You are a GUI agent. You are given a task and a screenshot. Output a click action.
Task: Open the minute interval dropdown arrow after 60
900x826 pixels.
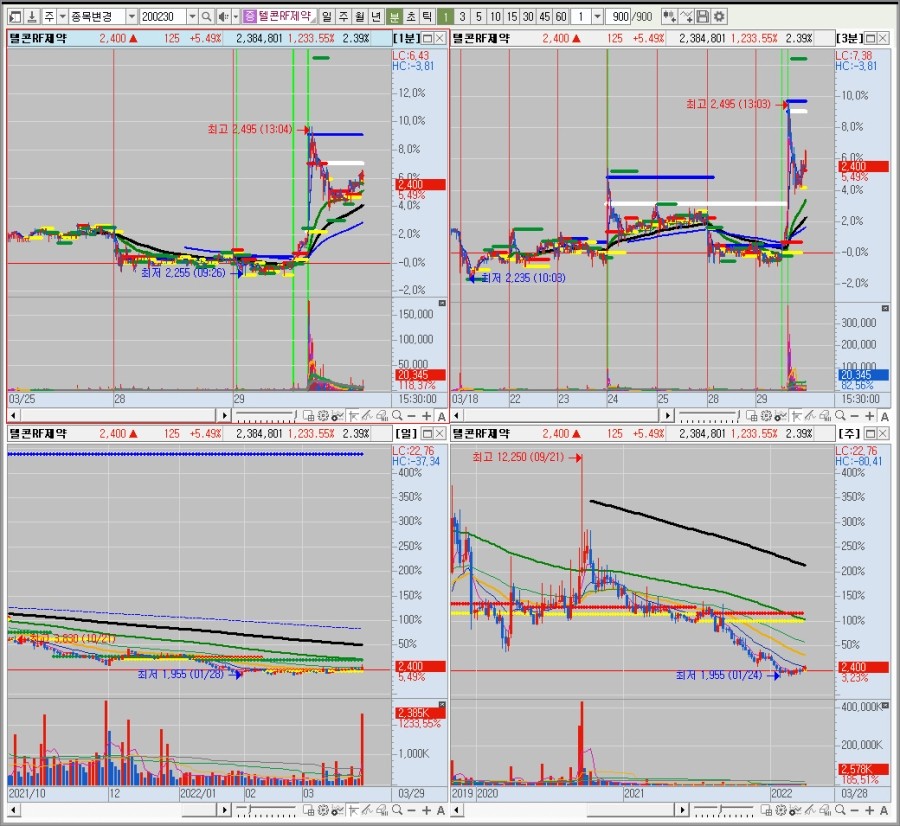pyautogui.click(x=597, y=17)
